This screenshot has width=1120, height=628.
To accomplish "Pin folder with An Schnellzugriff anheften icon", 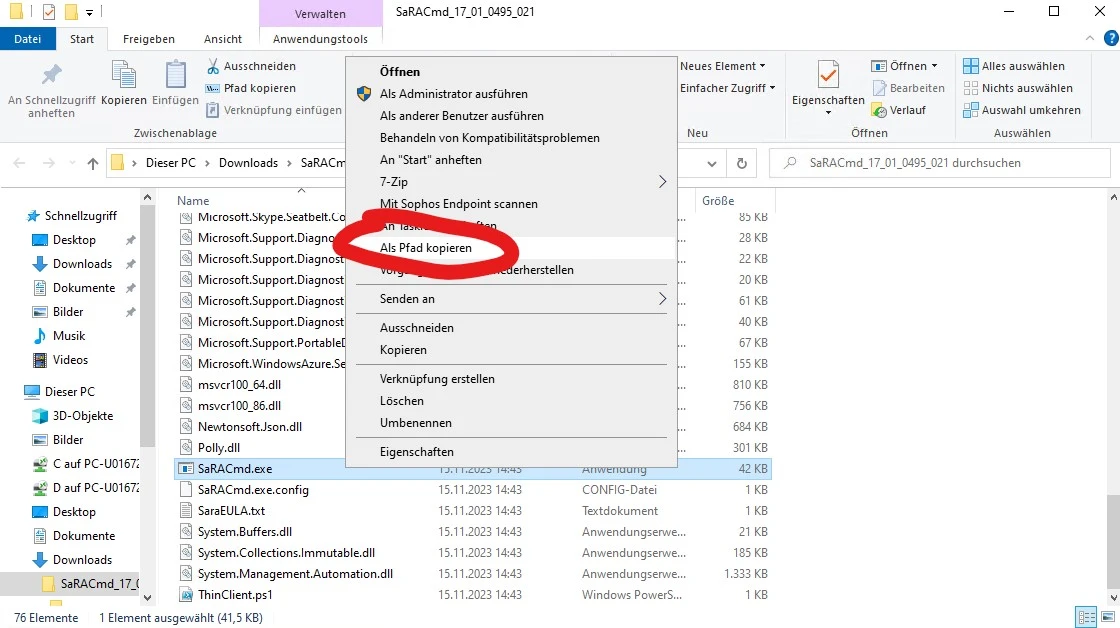I will click(51, 76).
